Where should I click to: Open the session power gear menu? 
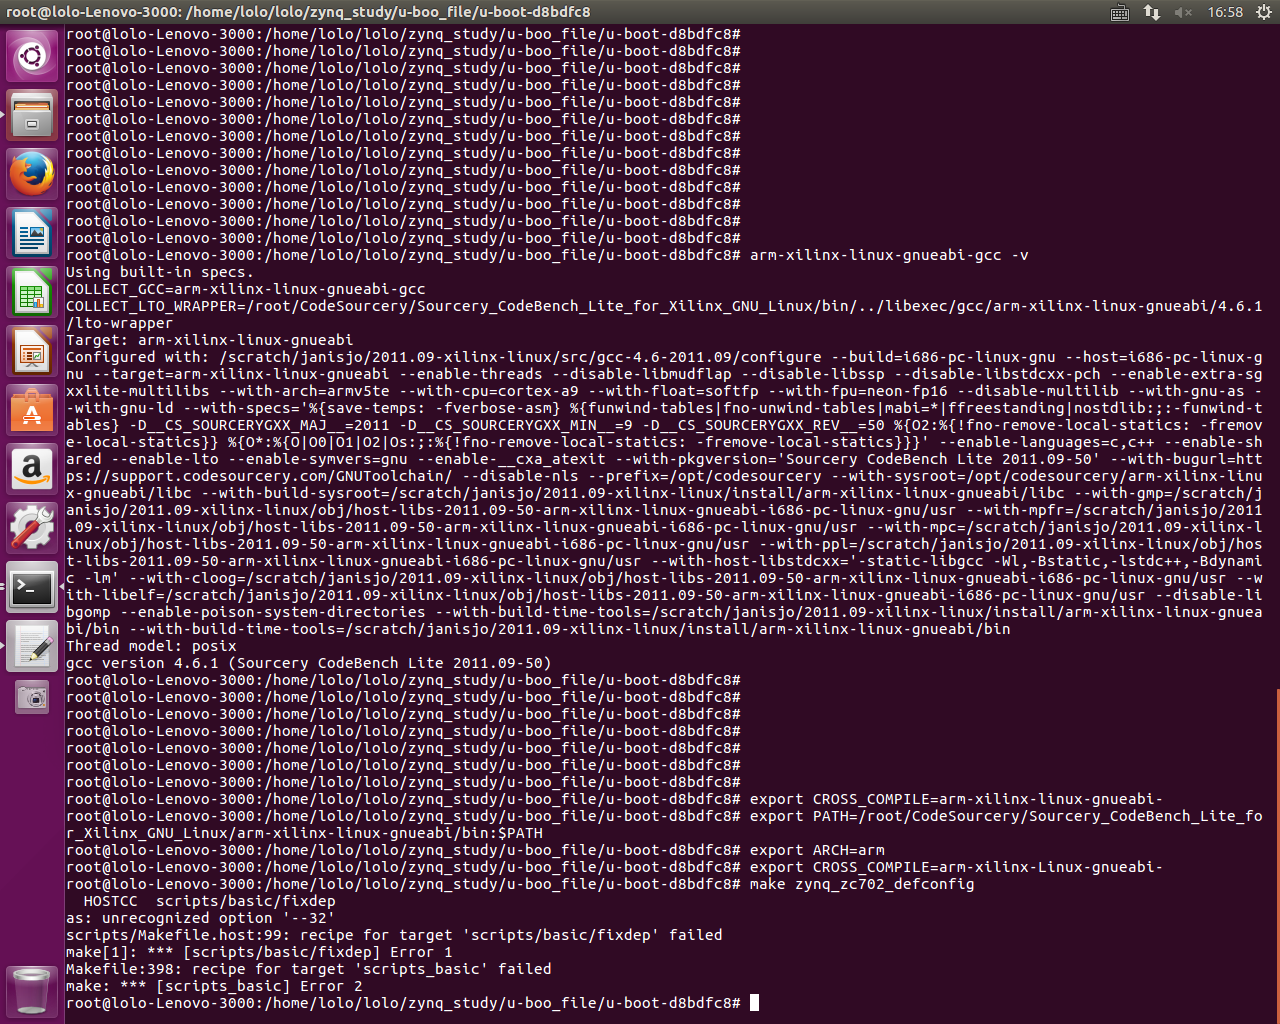click(1263, 12)
